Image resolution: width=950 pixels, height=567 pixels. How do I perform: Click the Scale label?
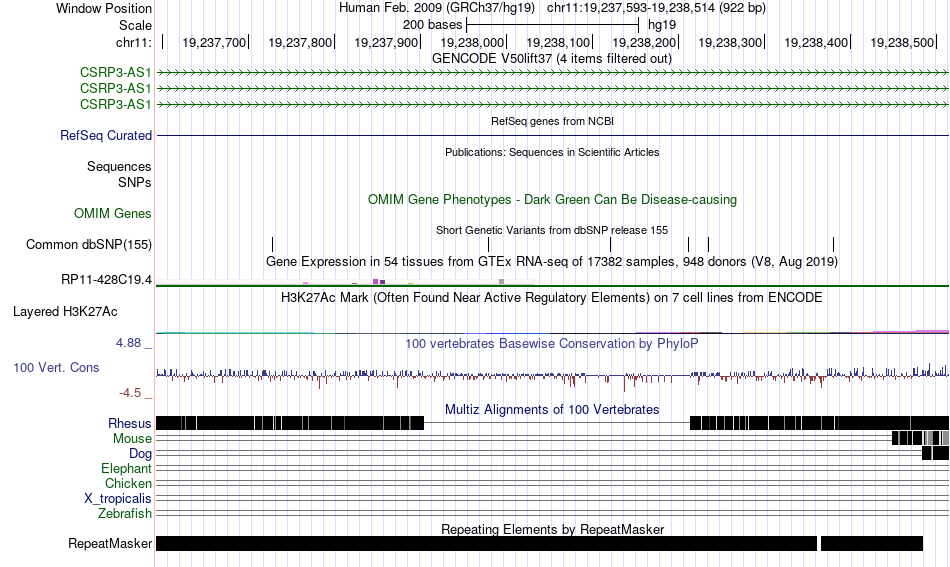(x=135, y=25)
